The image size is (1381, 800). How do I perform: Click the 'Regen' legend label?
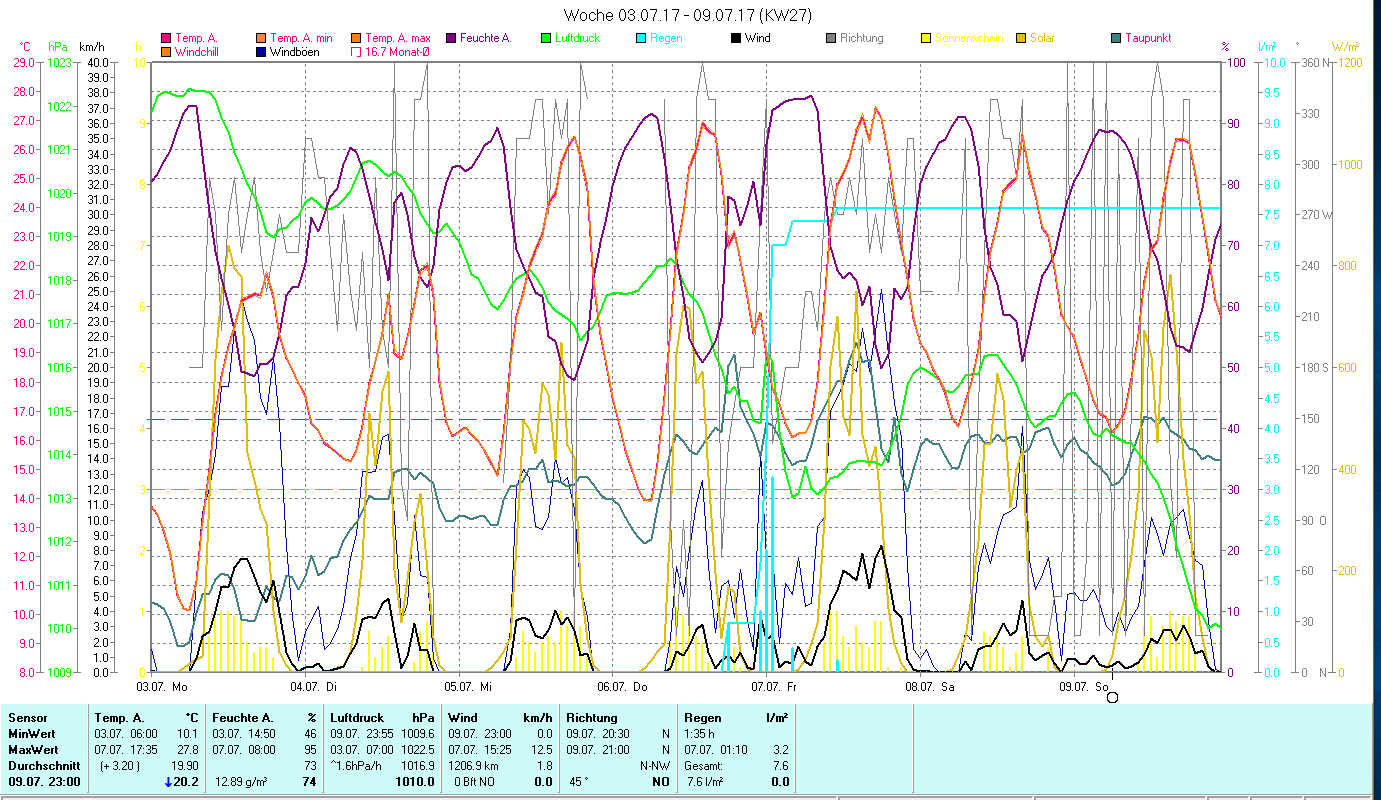point(666,38)
